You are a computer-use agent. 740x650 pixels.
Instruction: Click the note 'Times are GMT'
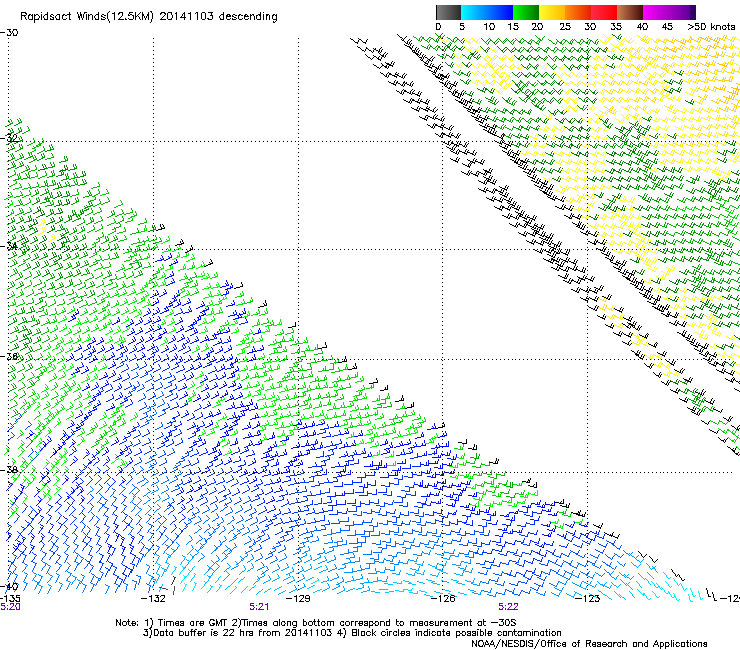tap(194, 623)
